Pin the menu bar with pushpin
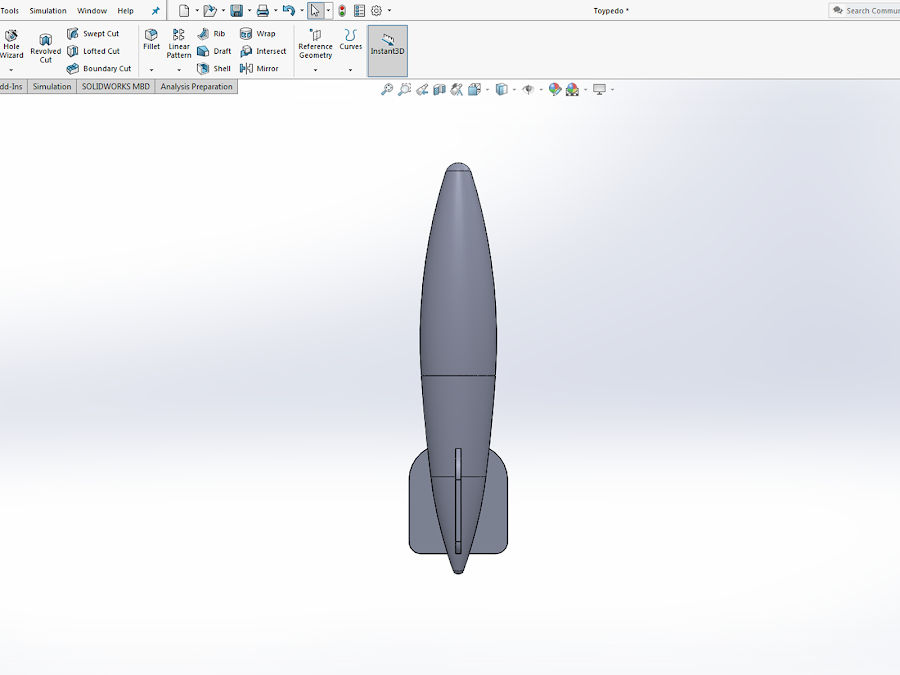The height and width of the screenshot is (675, 900). (155, 10)
